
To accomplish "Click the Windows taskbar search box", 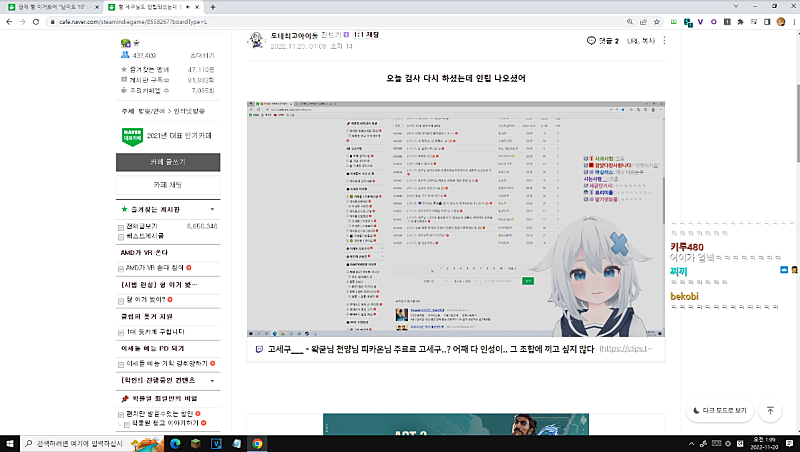I will pyautogui.click(x=92, y=443).
